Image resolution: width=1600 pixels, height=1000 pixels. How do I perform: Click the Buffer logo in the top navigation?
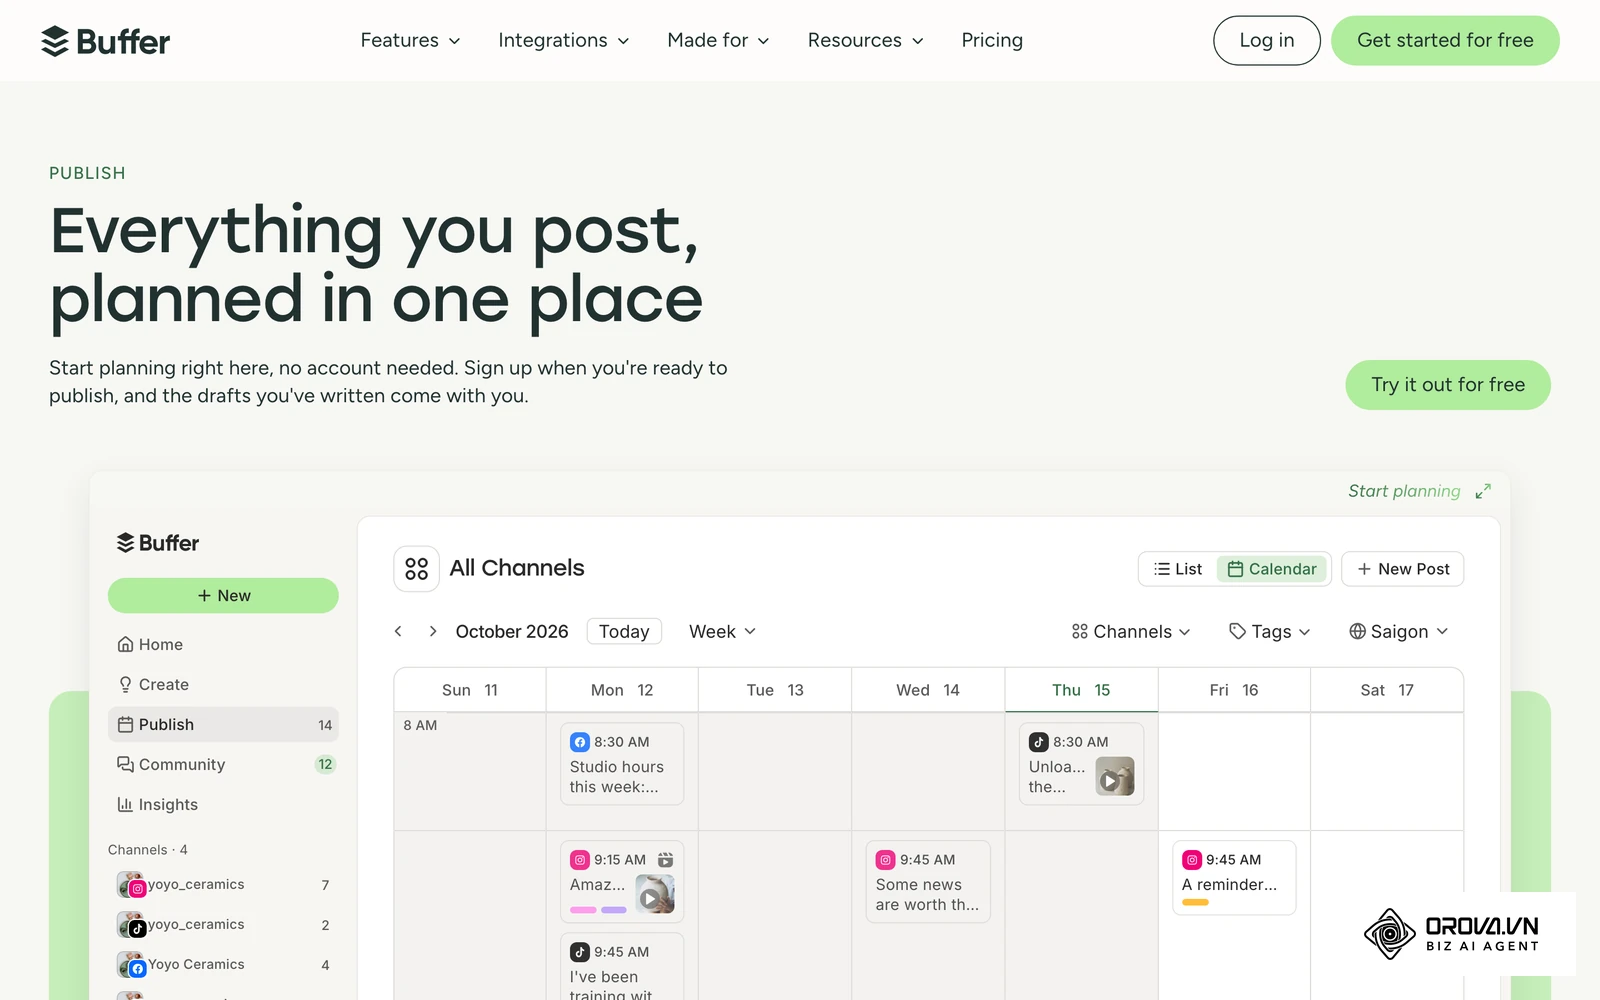pos(105,41)
